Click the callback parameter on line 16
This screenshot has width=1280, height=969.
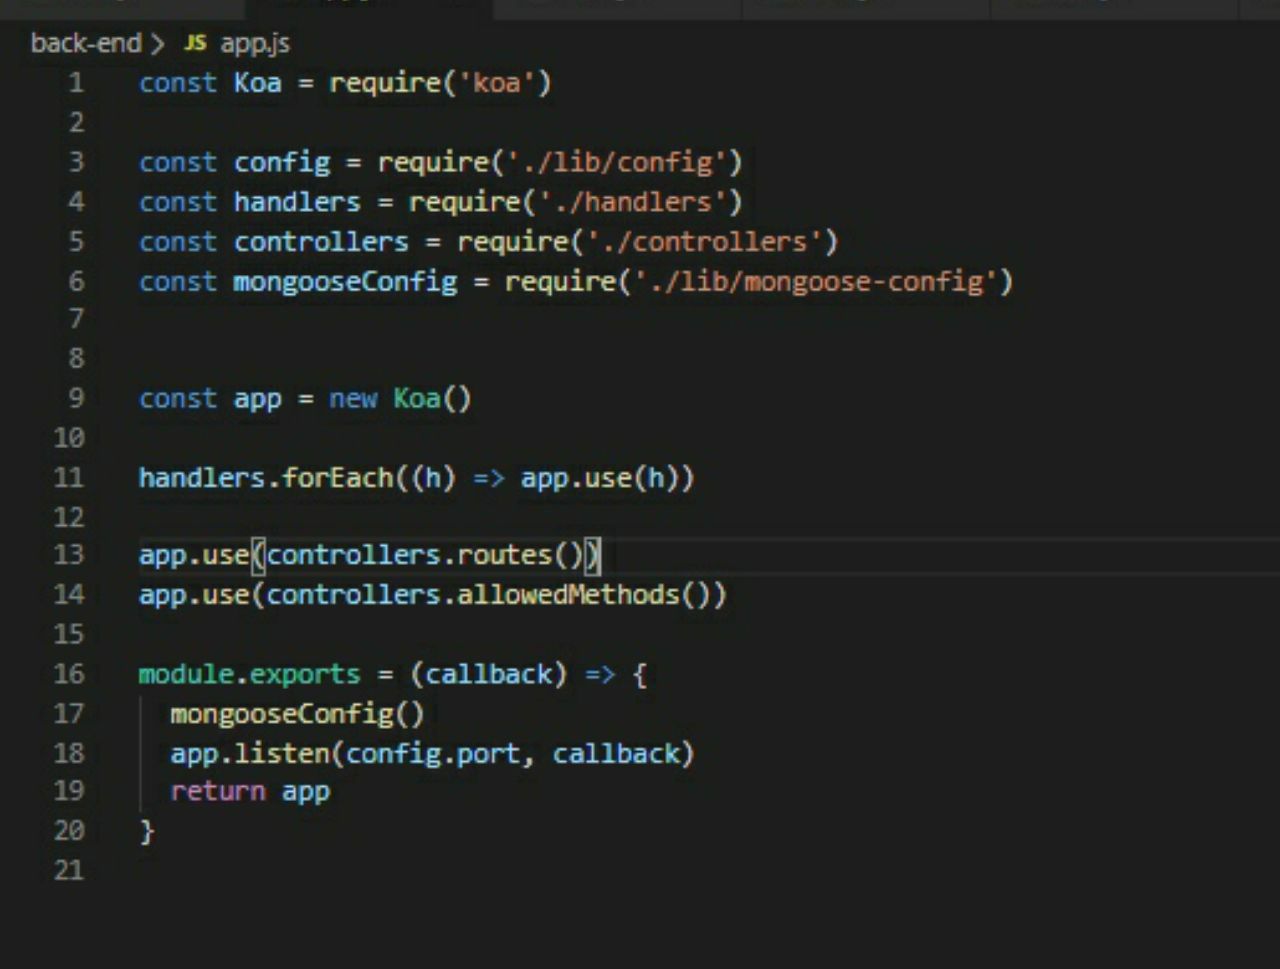point(489,674)
